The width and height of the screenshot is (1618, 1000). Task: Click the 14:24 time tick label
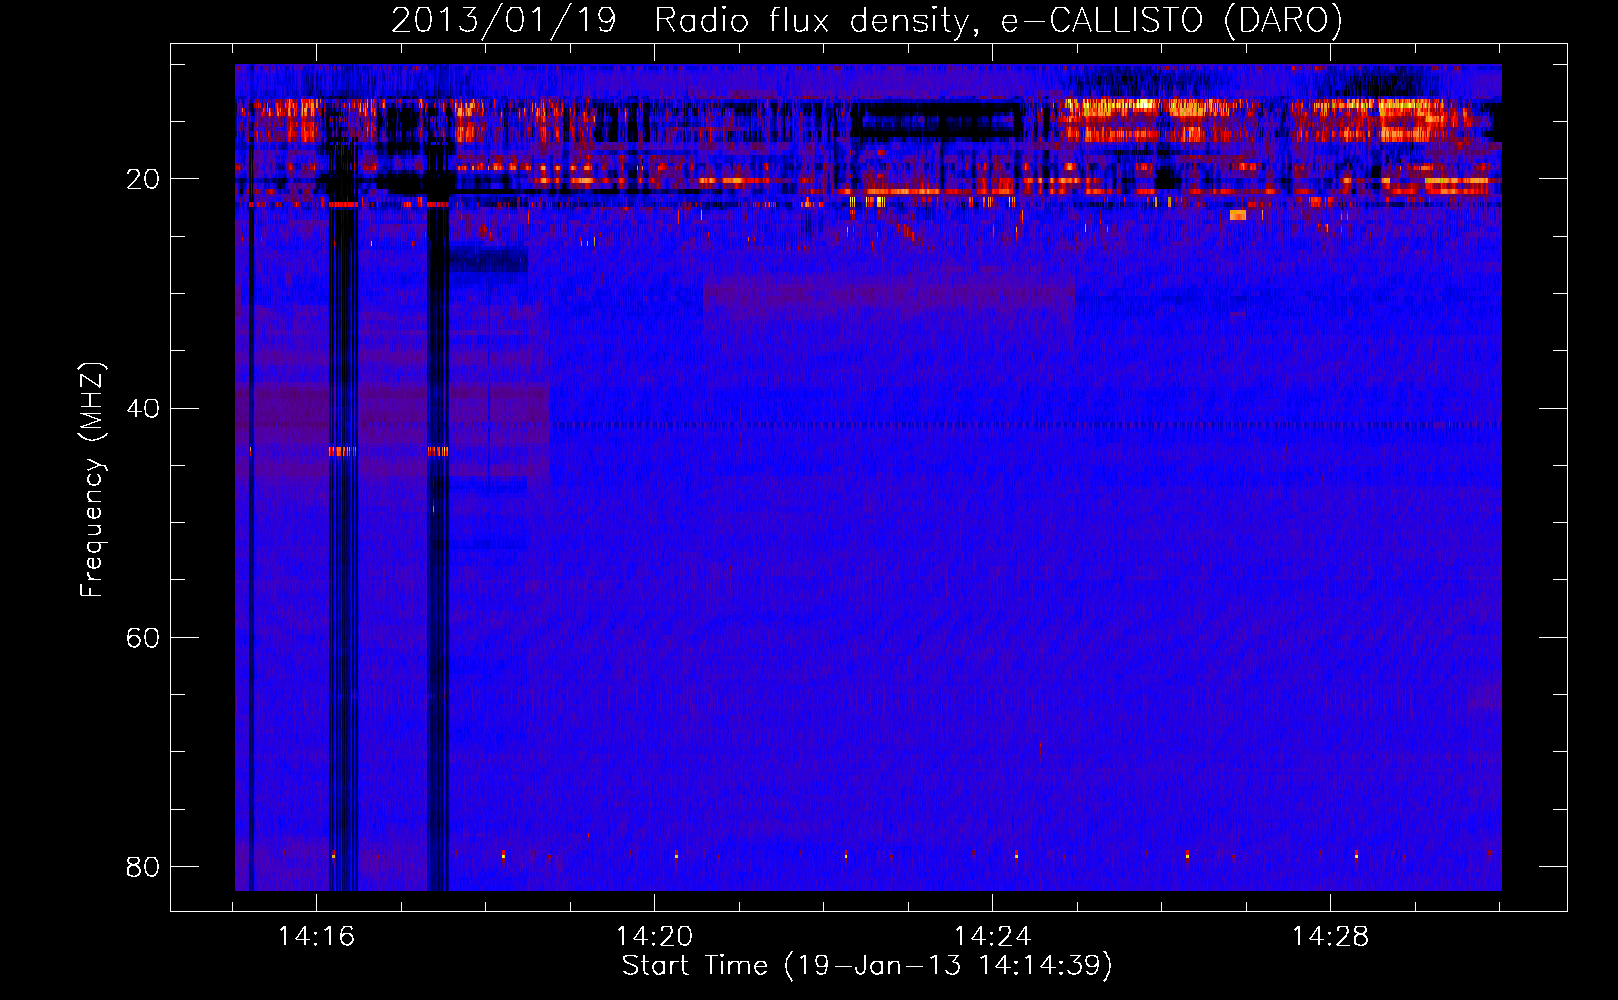[992, 937]
